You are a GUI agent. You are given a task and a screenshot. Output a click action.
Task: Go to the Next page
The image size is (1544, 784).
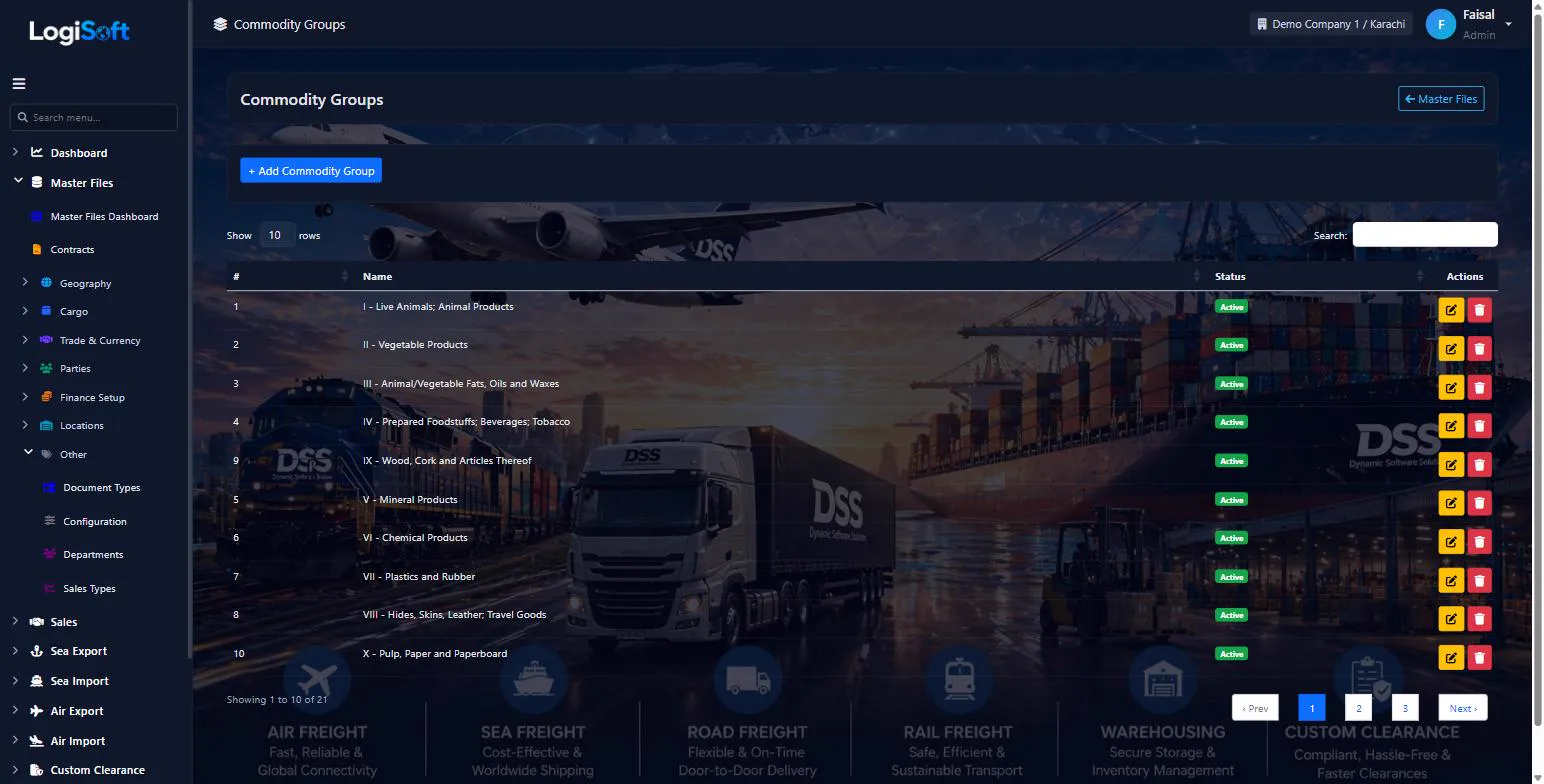(x=1463, y=708)
